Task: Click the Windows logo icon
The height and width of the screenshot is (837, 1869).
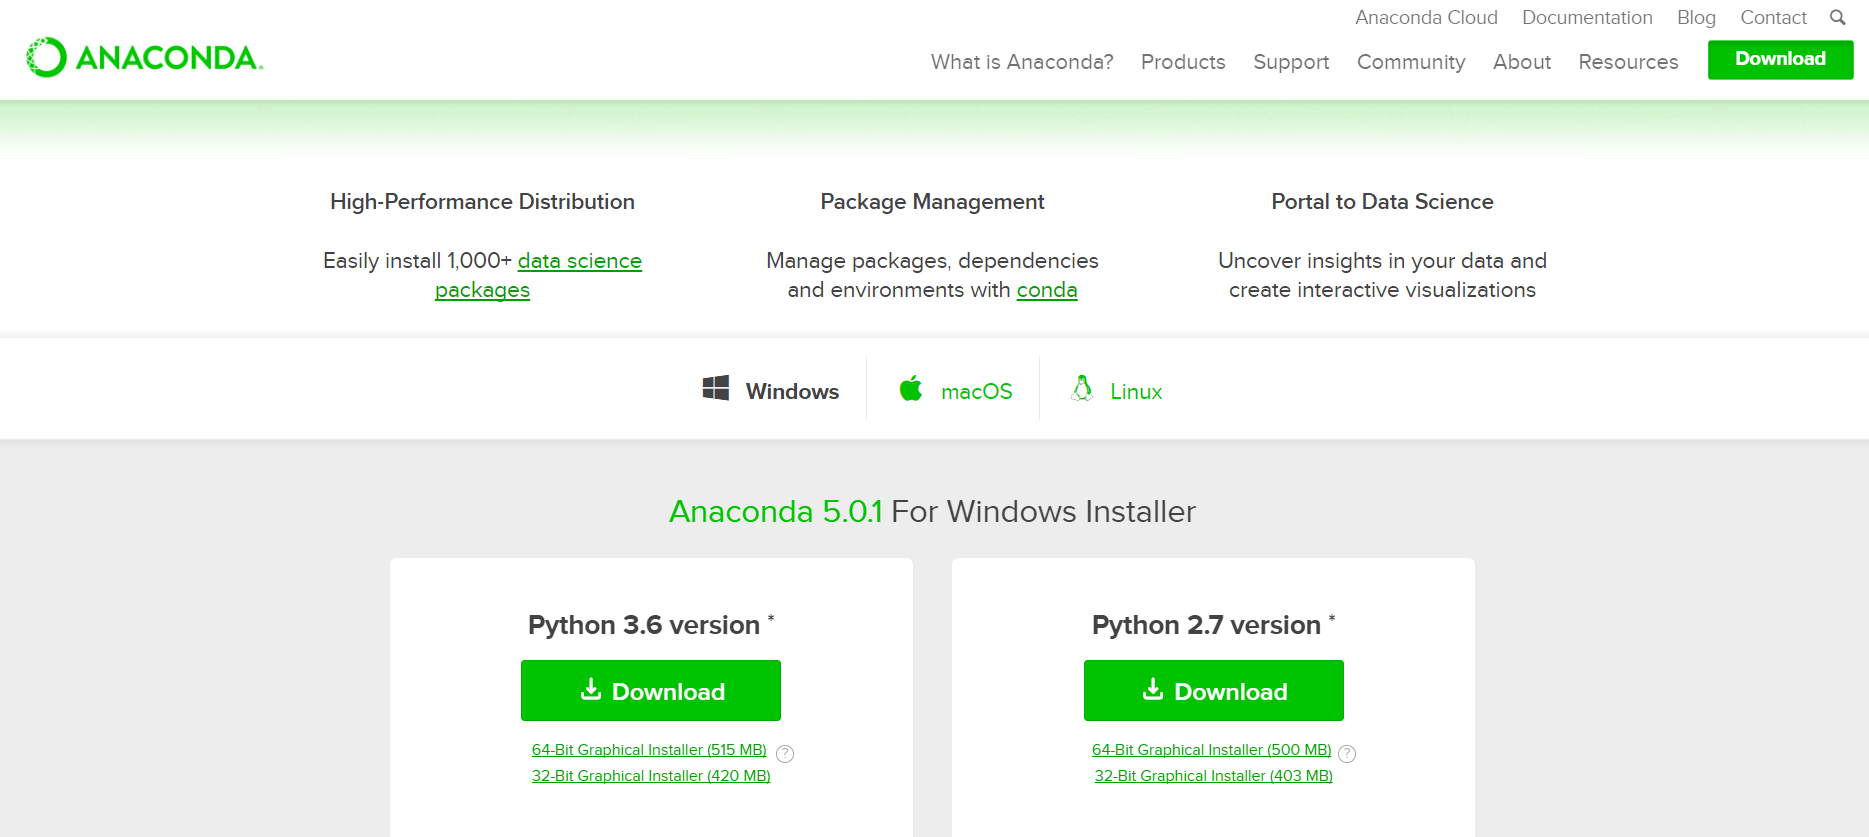Action: 716,388
